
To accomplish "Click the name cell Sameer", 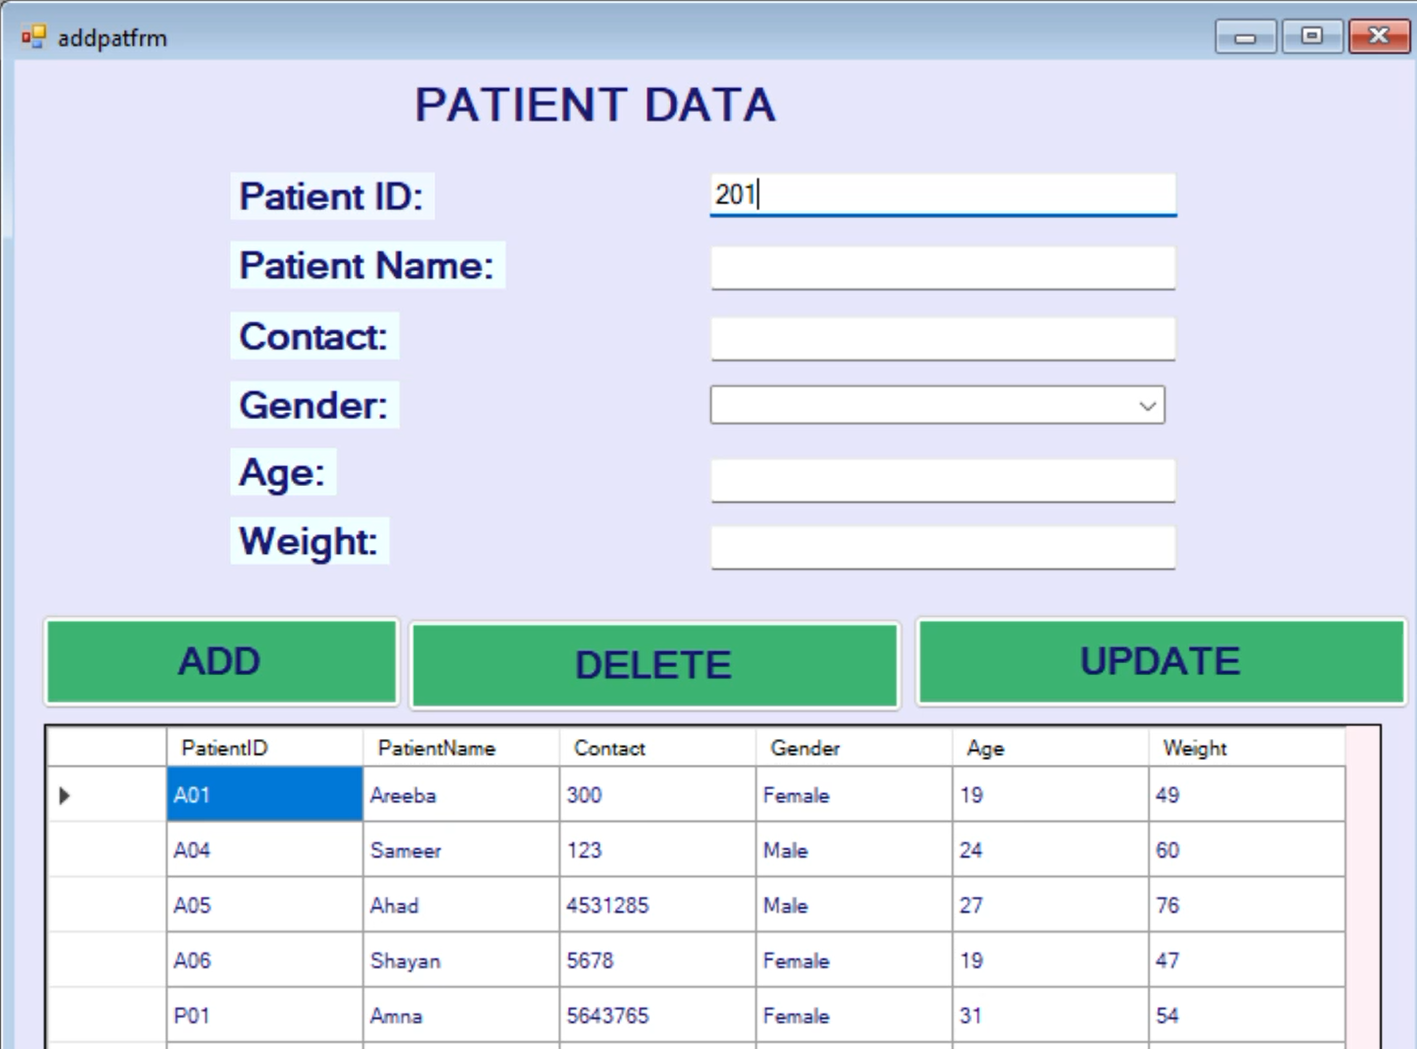I will (461, 850).
